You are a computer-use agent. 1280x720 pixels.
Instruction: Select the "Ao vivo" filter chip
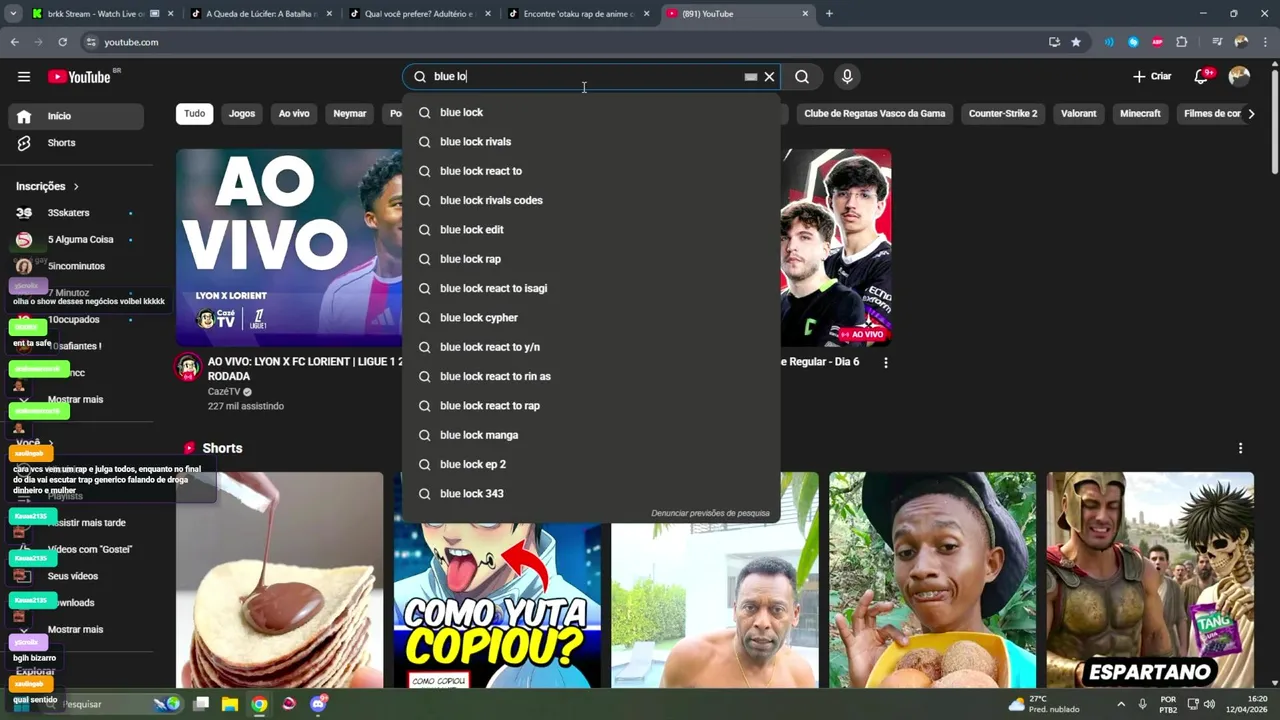click(x=294, y=113)
